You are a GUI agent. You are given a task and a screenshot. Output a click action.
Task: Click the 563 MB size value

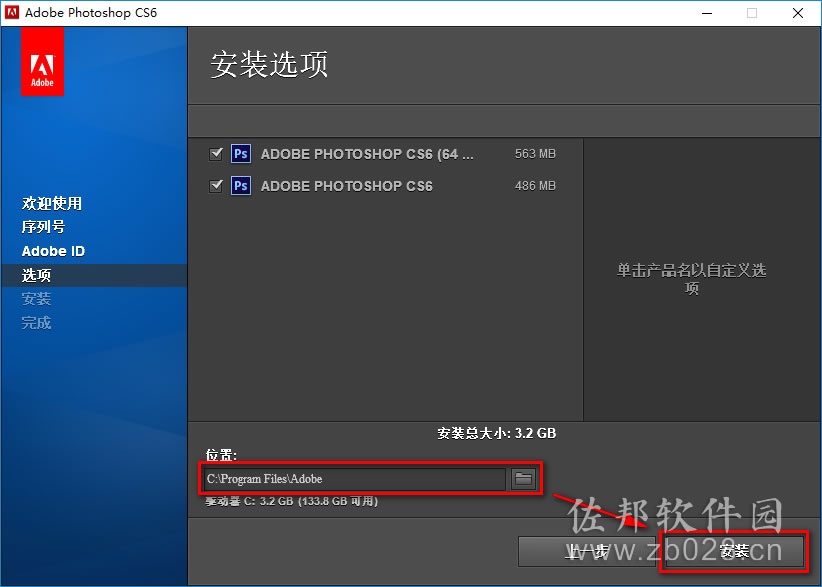tap(535, 154)
